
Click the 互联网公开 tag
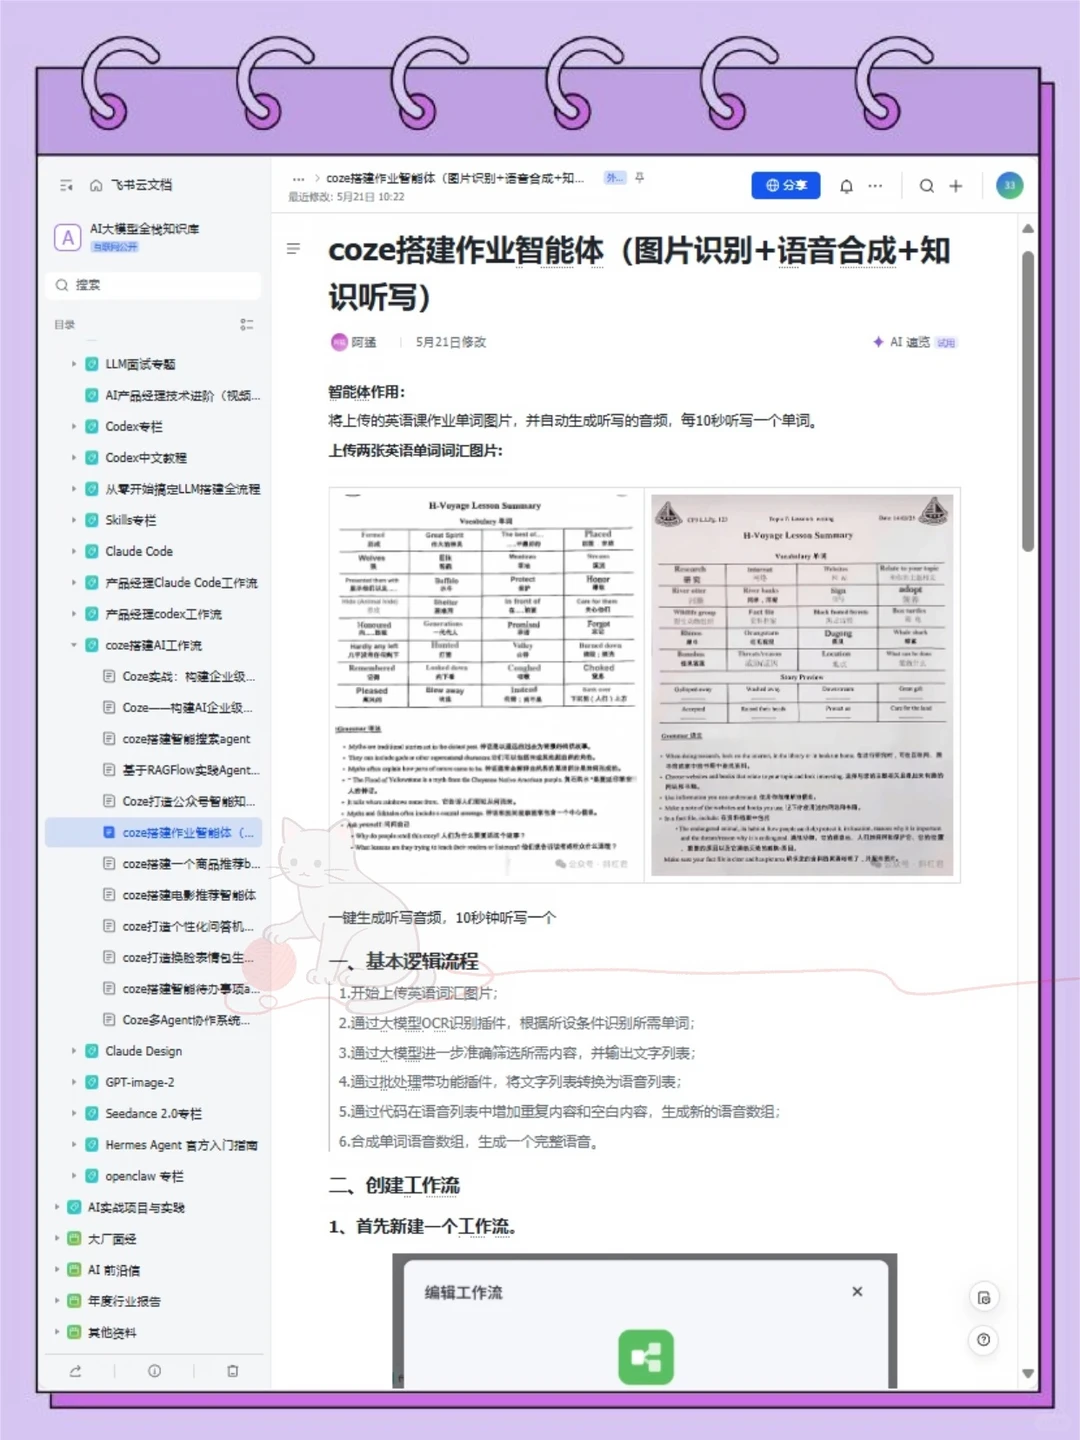pos(116,246)
